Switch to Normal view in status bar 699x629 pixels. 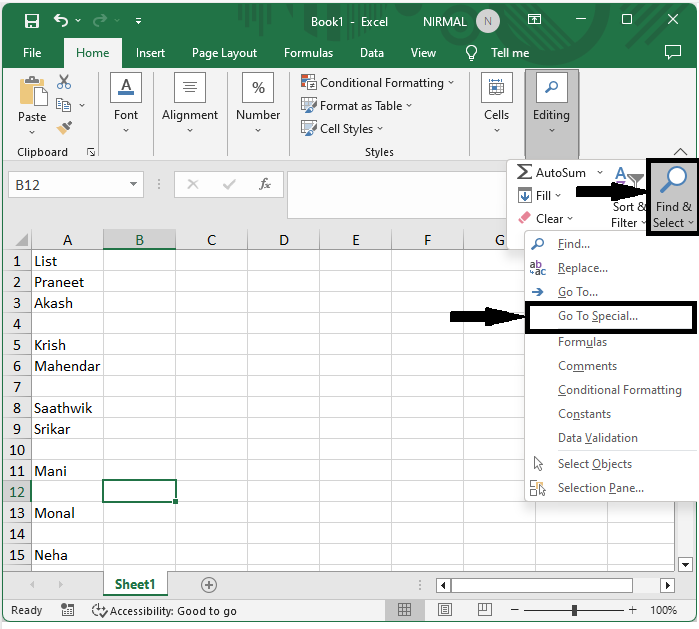pos(404,610)
